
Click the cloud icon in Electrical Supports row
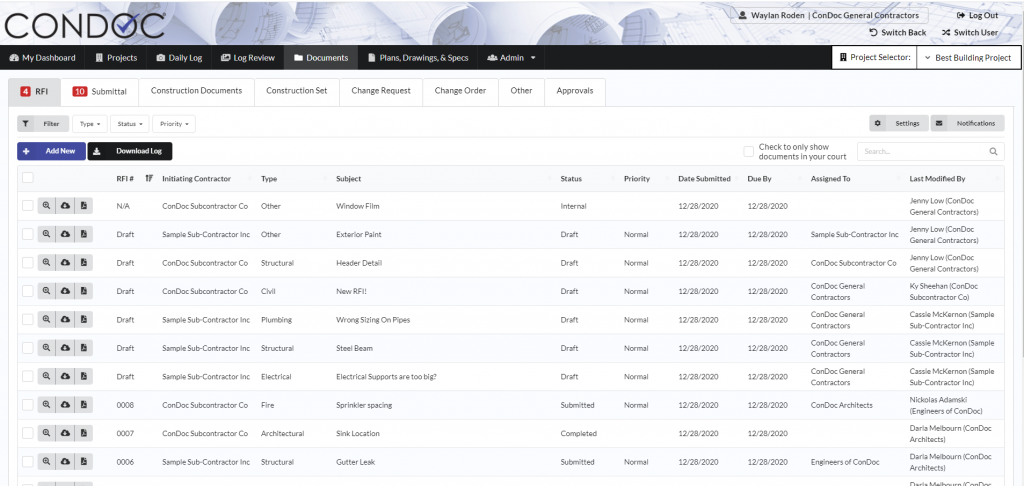(65, 376)
